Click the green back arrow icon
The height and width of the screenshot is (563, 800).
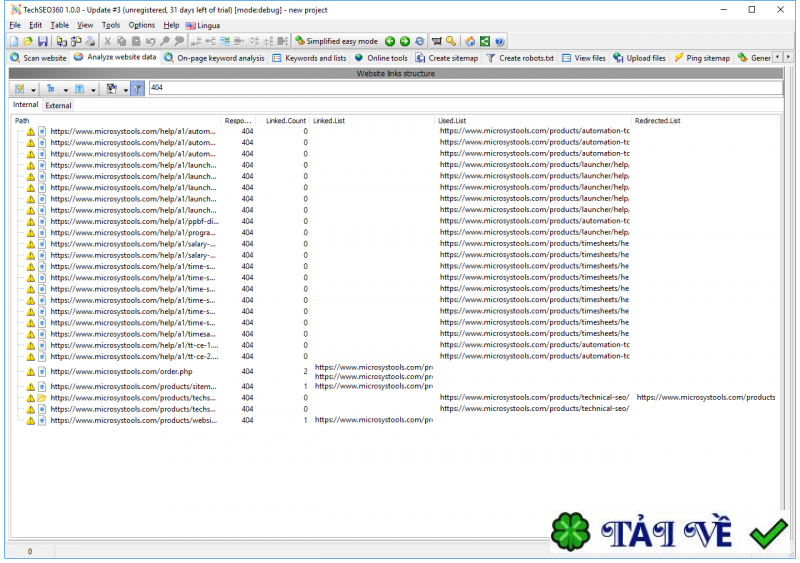pyautogui.click(x=390, y=41)
